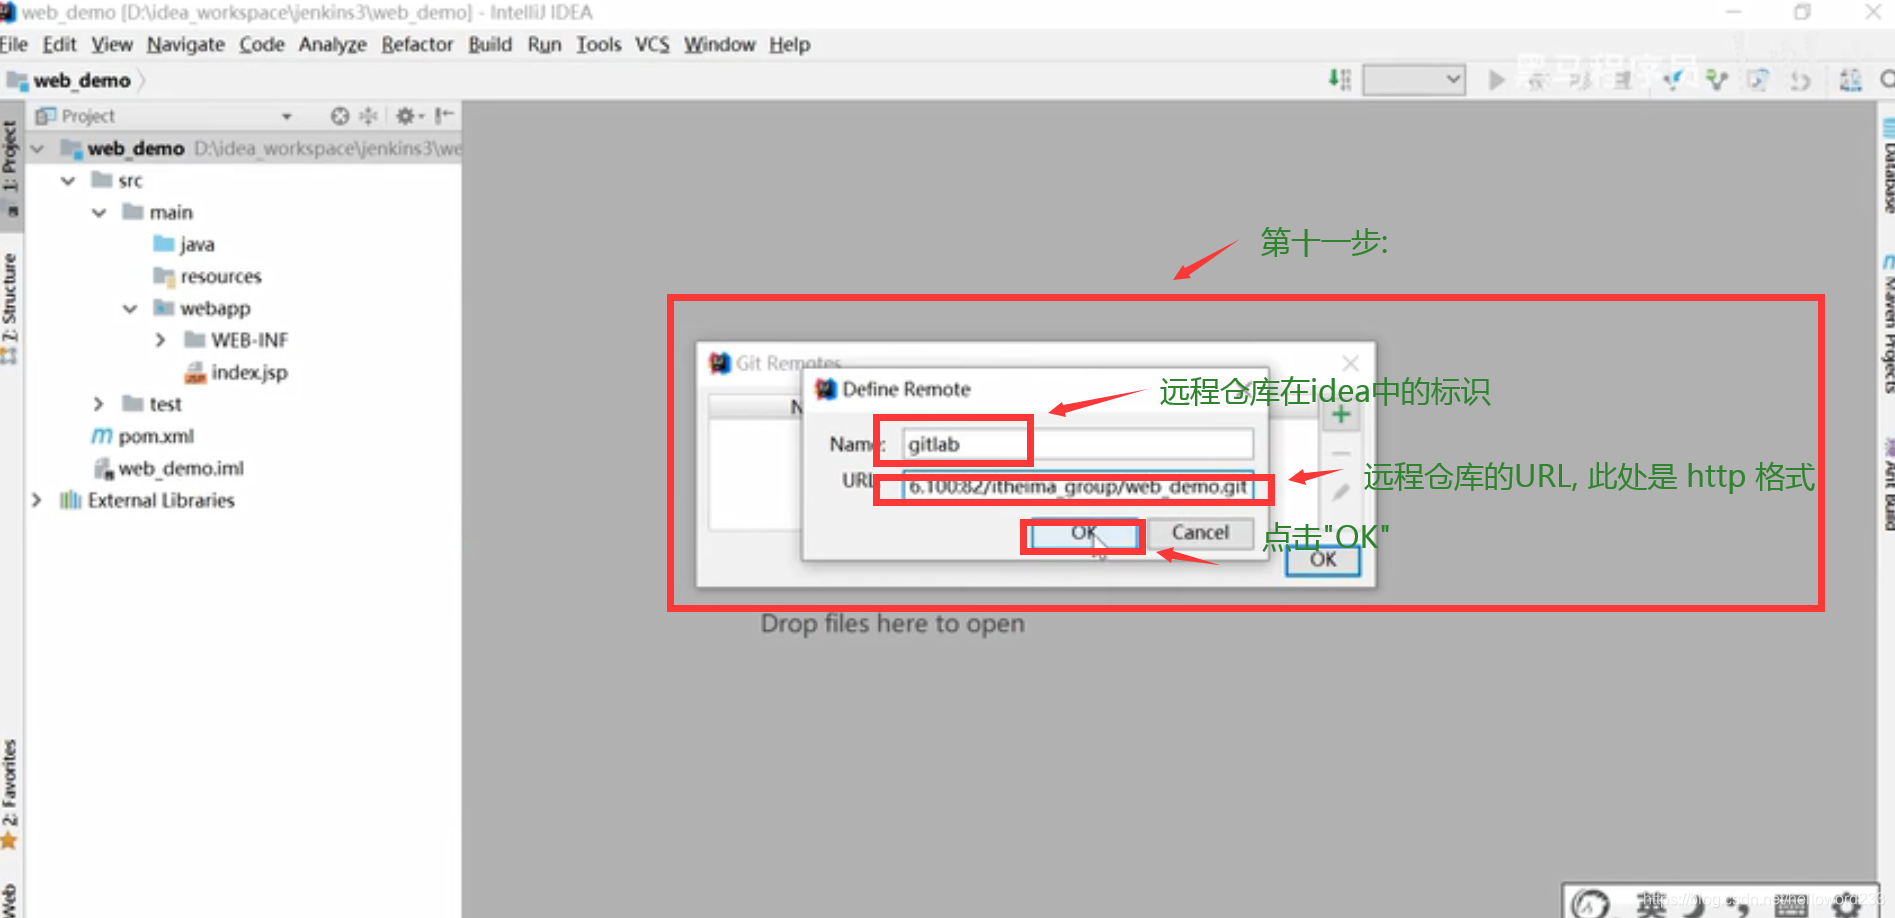Open the Refactor menu
The width and height of the screenshot is (1895, 918).
(417, 45)
